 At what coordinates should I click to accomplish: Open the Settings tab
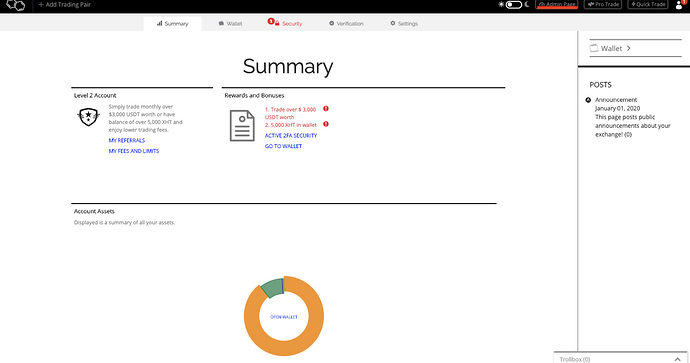[404, 23]
